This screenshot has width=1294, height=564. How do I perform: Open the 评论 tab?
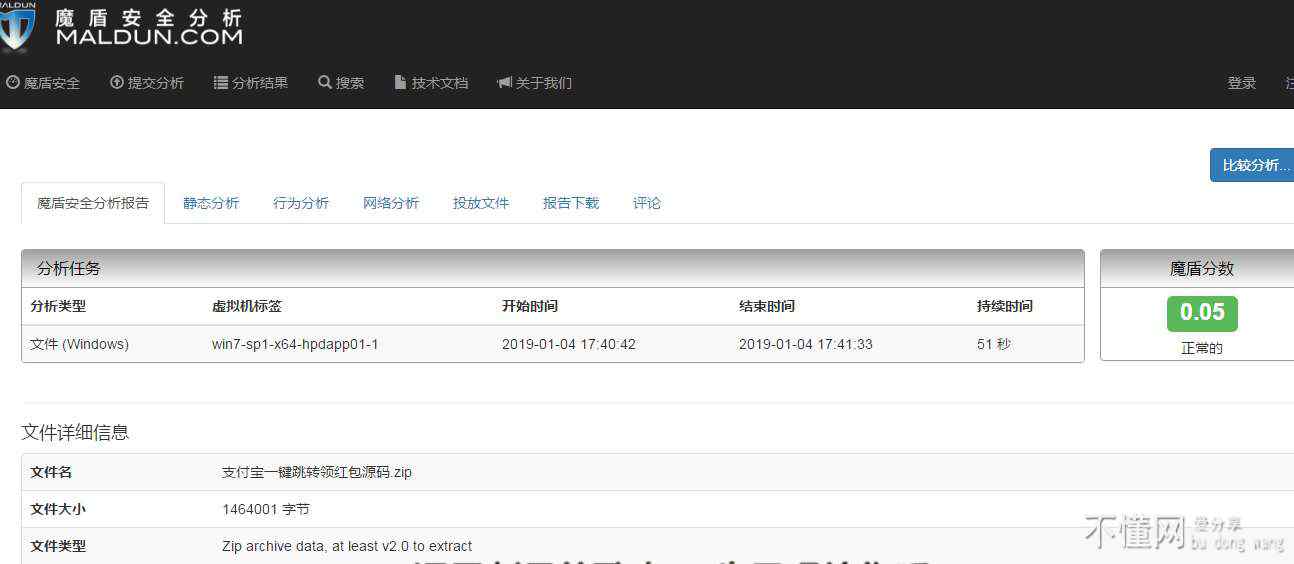coord(647,203)
